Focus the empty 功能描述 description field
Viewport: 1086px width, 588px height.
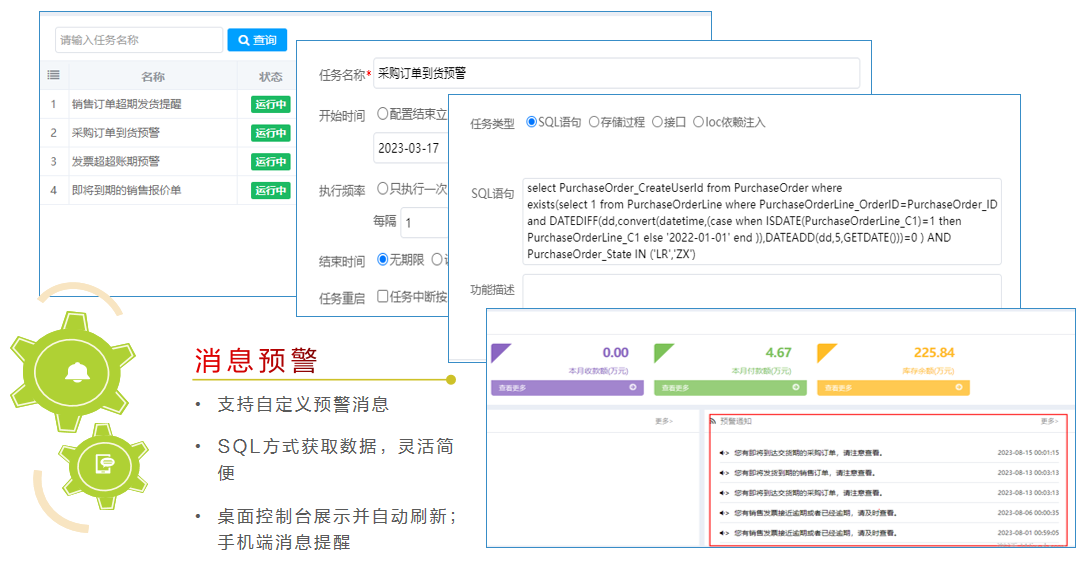pyautogui.click(x=762, y=291)
